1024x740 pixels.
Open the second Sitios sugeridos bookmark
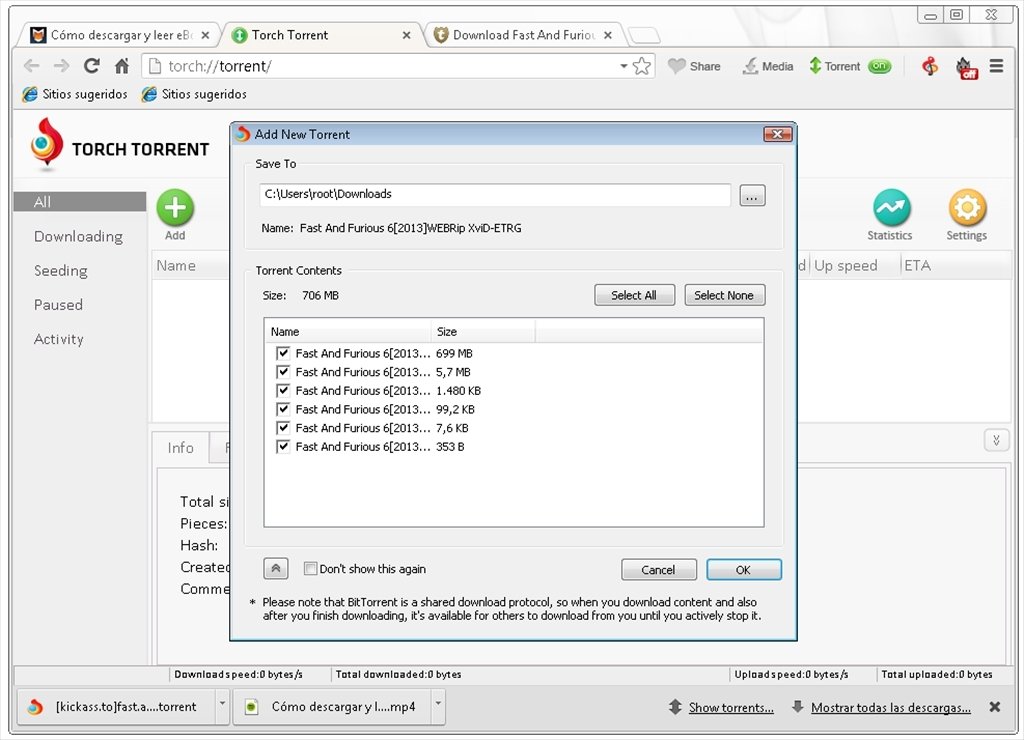click(194, 94)
